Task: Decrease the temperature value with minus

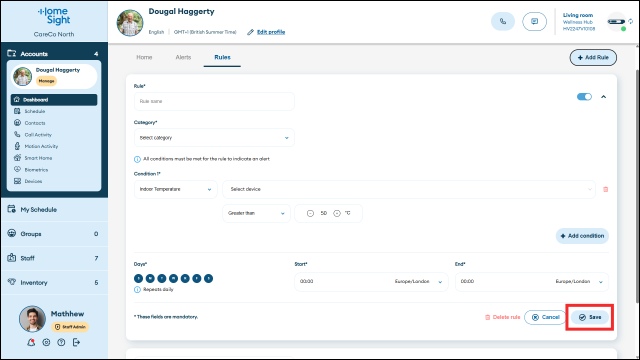Action: click(x=310, y=213)
